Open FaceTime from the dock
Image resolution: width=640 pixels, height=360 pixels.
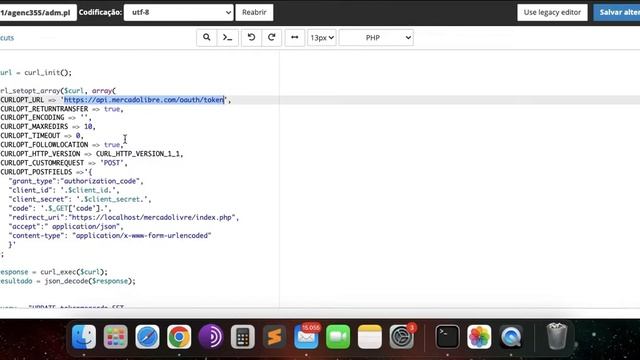(x=338, y=337)
